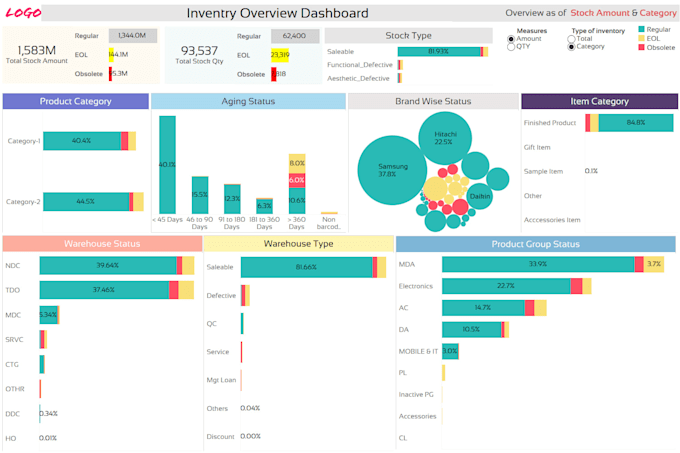The height and width of the screenshot is (453, 680).
Task: Click the 46 to 90 Days bar
Action: (x=200, y=195)
